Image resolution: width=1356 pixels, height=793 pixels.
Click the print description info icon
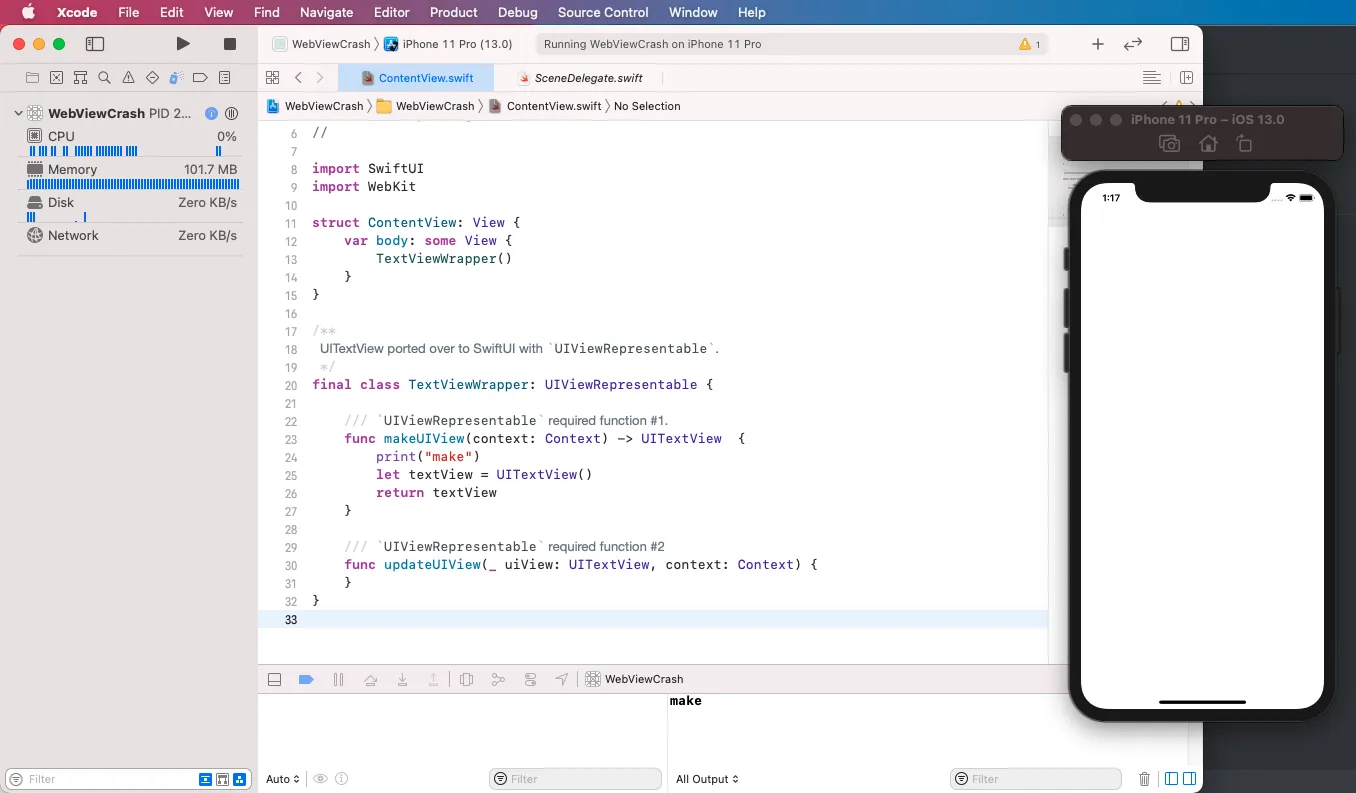[342, 779]
